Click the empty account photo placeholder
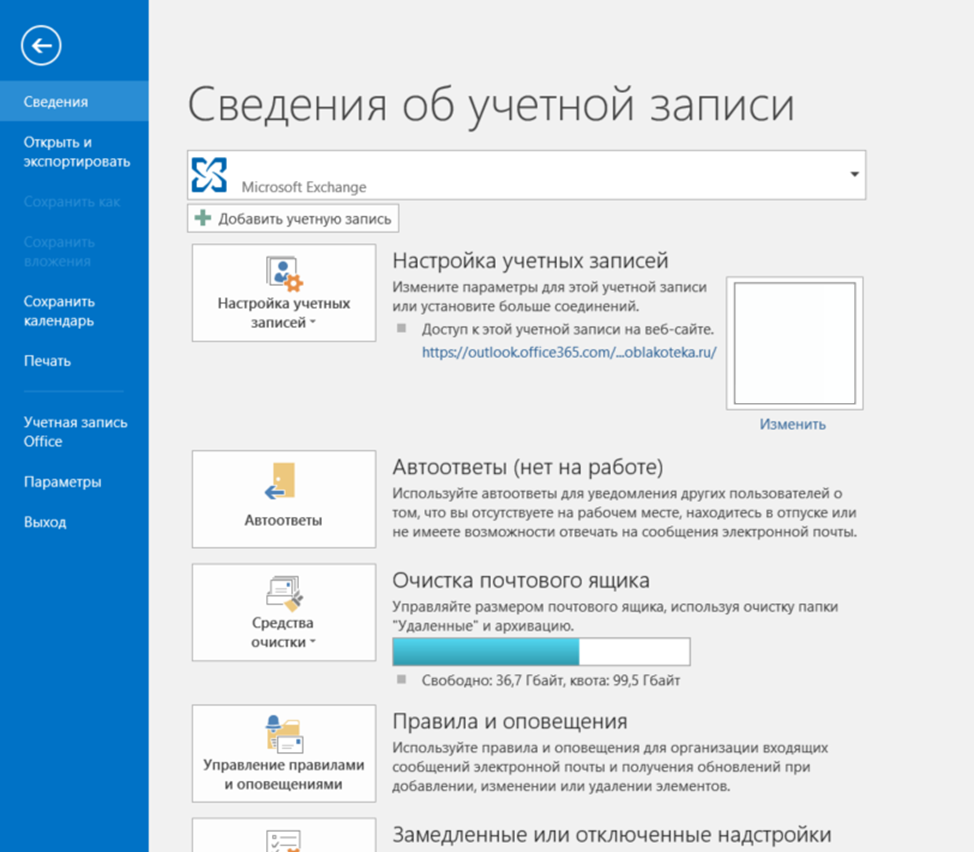 (794, 343)
